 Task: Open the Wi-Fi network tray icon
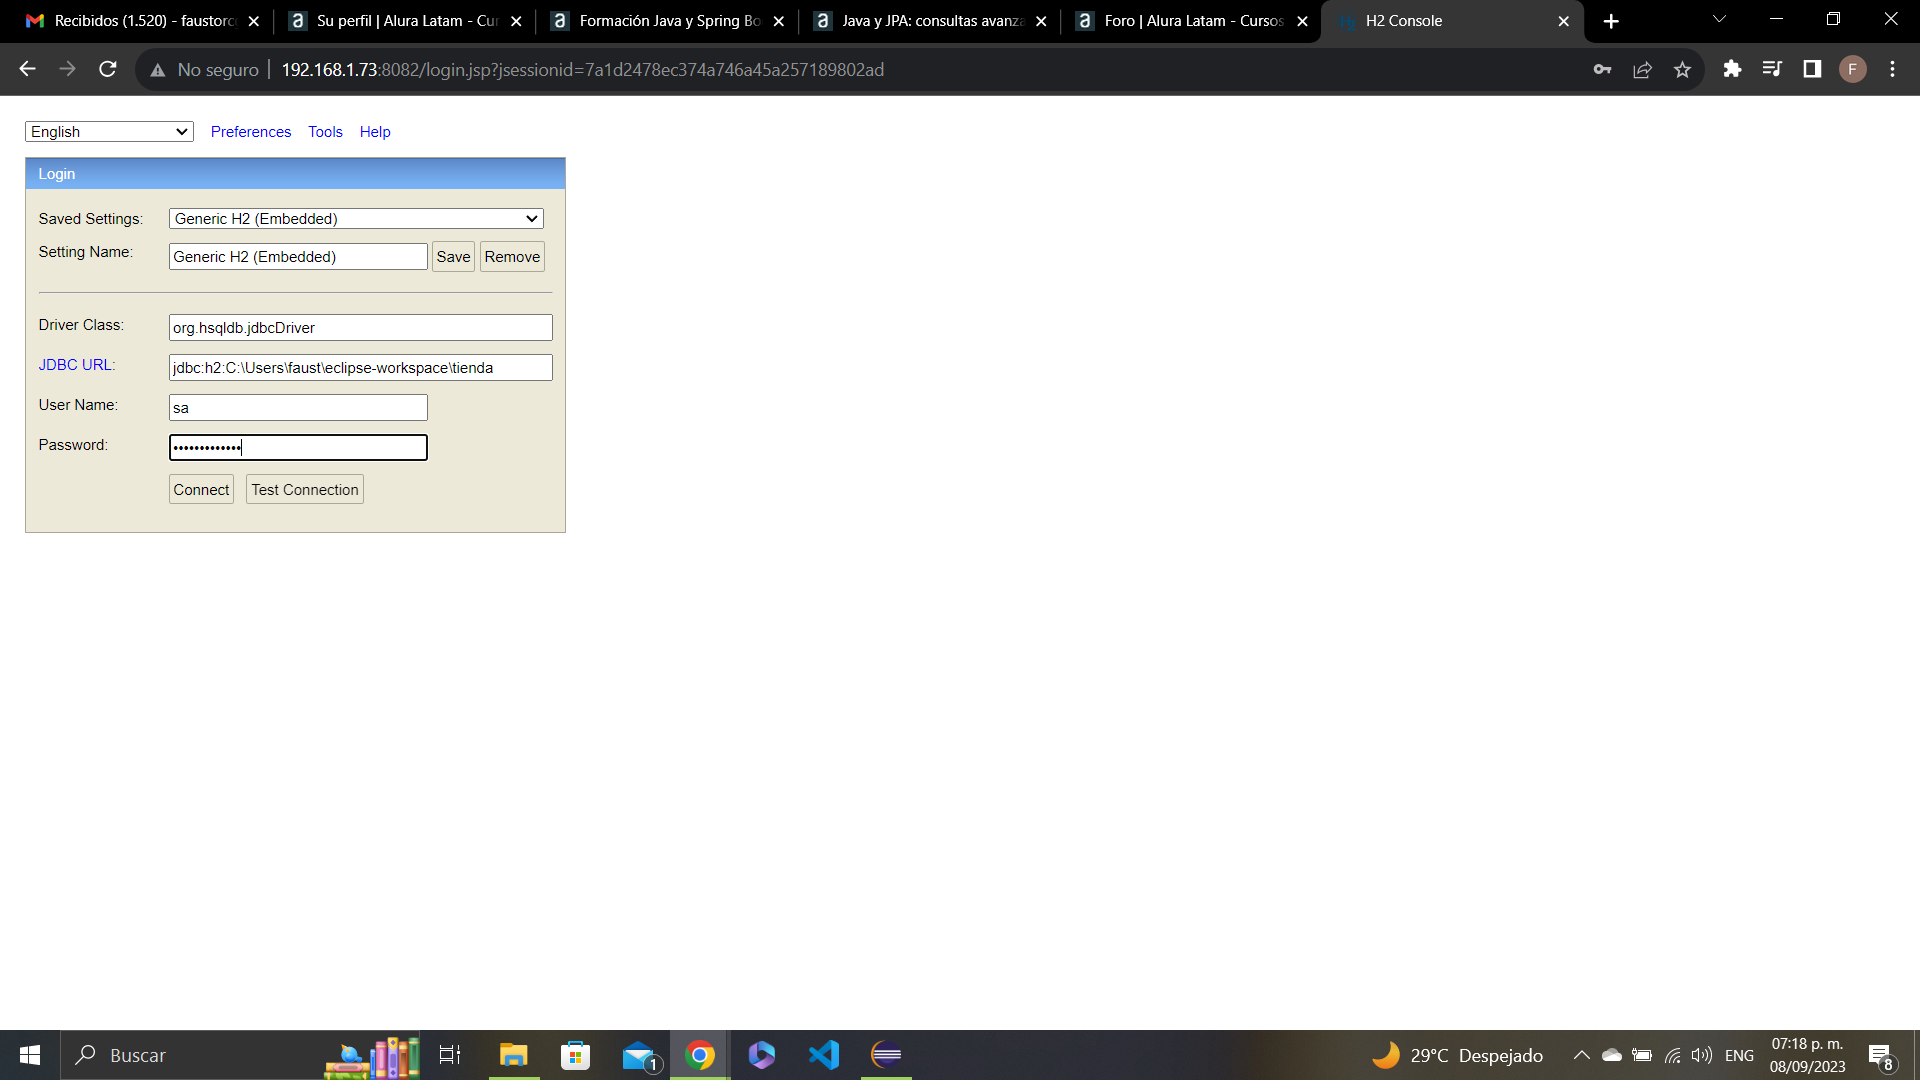point(1672,1055)
